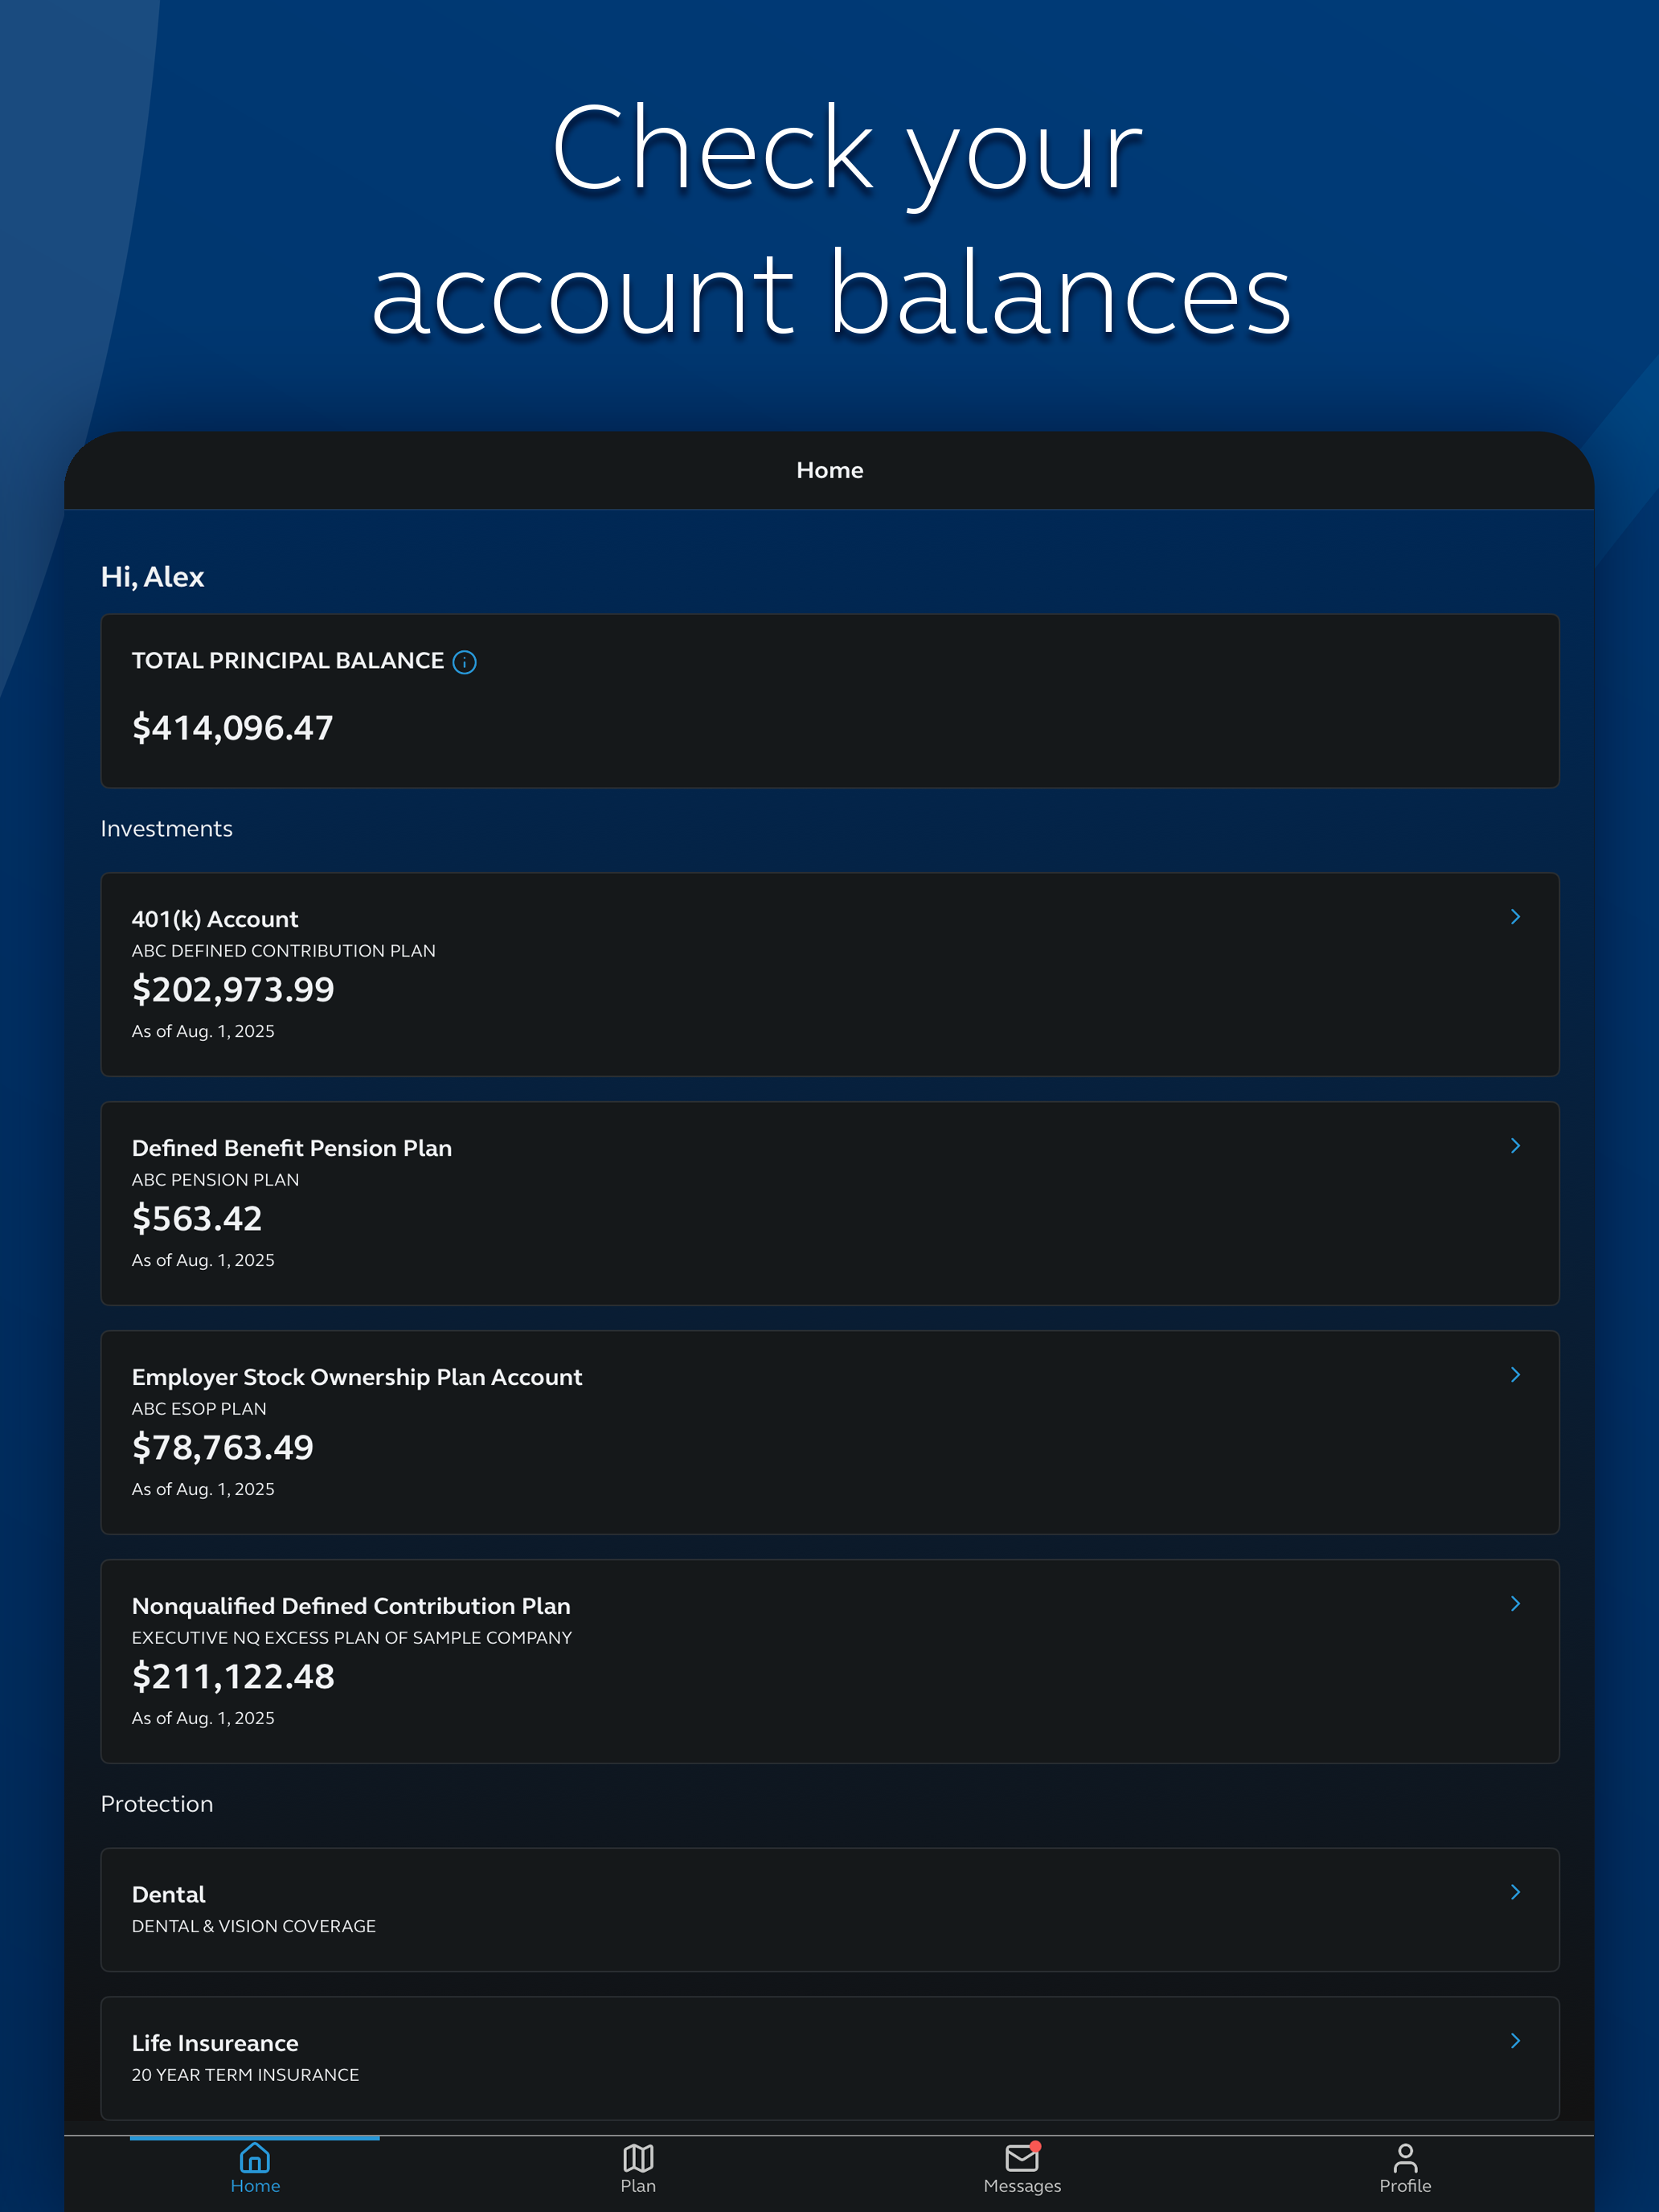Select the $202,973.99 balance
Image resolution: width=1659 pixels, height=2212 pixels.
[233, 990]
